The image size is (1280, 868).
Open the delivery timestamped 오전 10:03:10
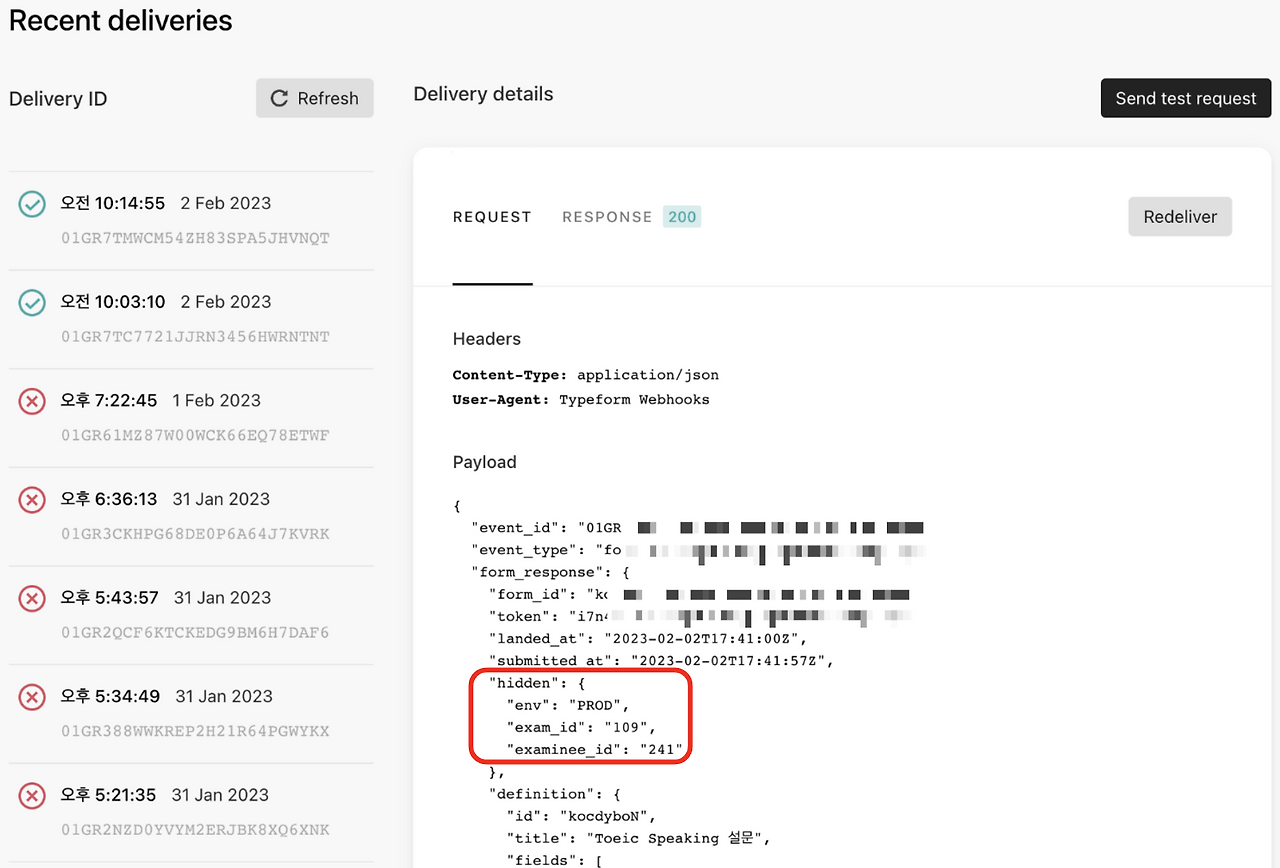pyautogui.click(x=191, y=320)
